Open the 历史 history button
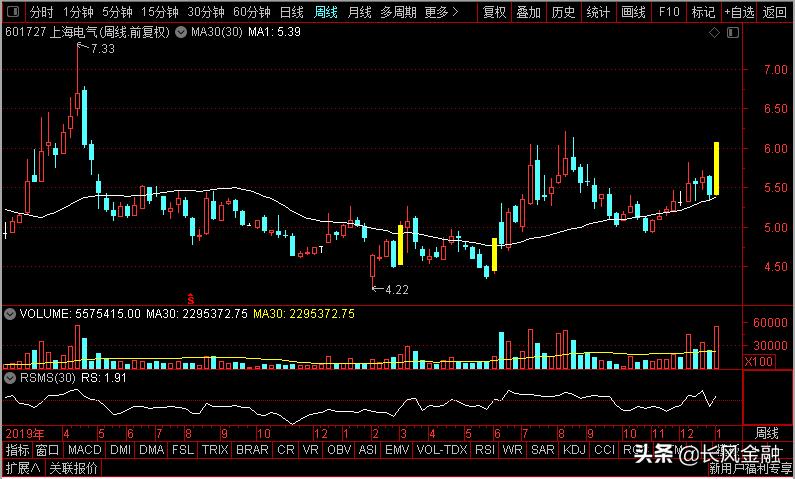 563,12
